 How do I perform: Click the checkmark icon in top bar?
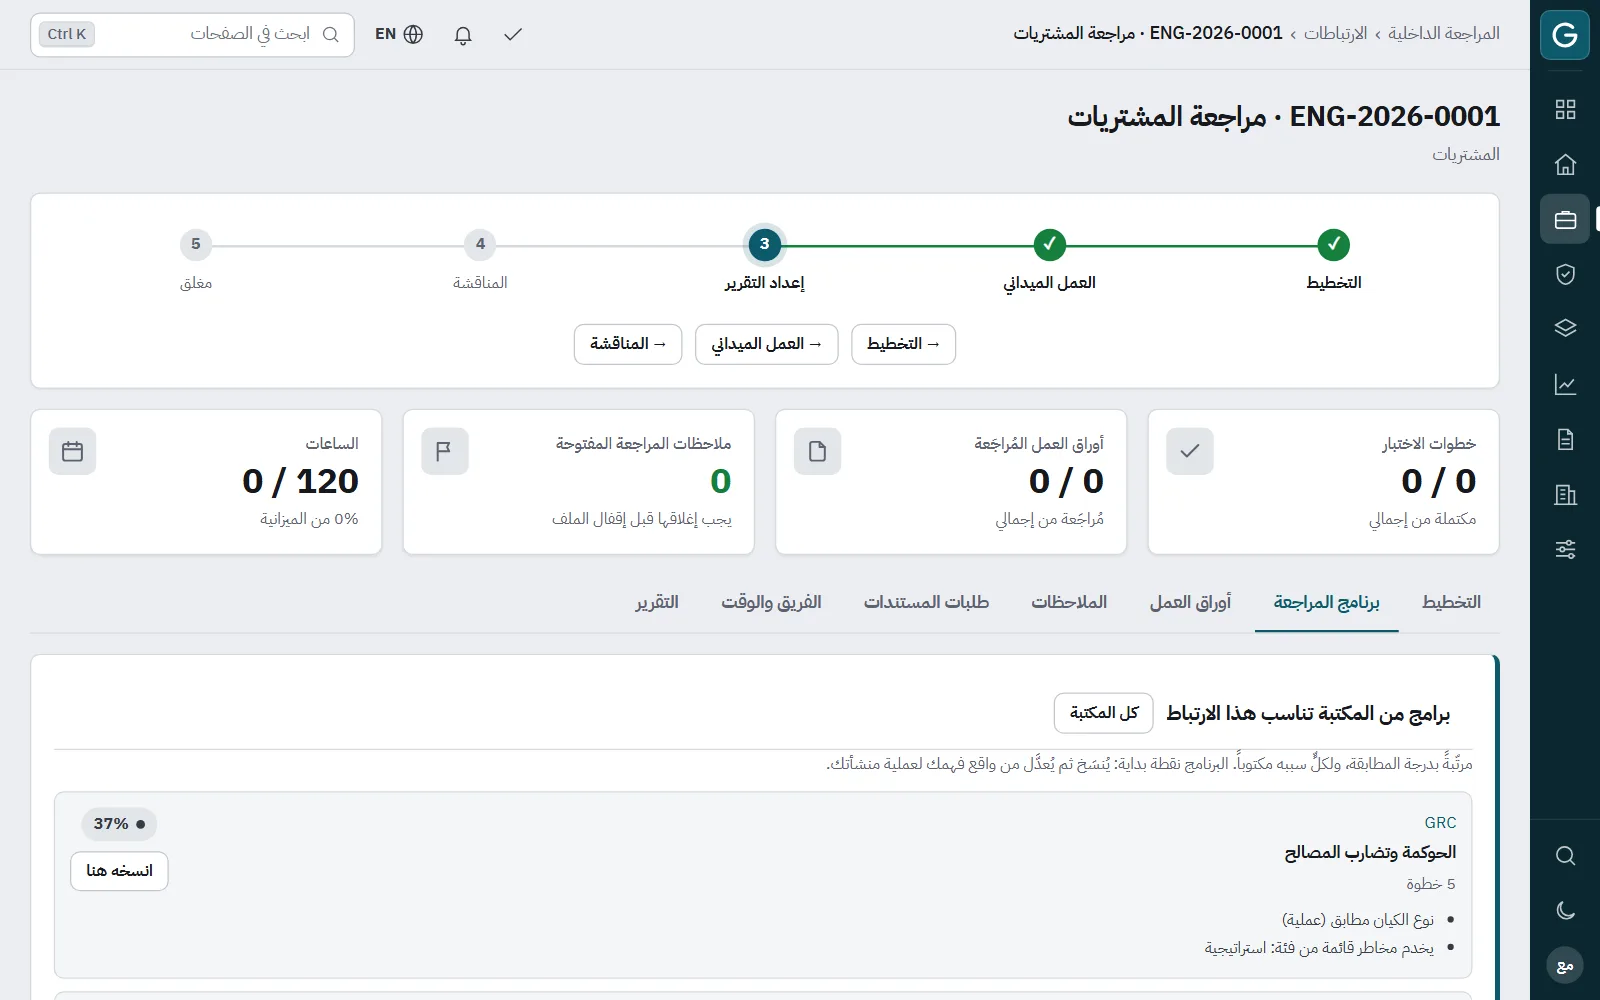[x=513, y=35]
